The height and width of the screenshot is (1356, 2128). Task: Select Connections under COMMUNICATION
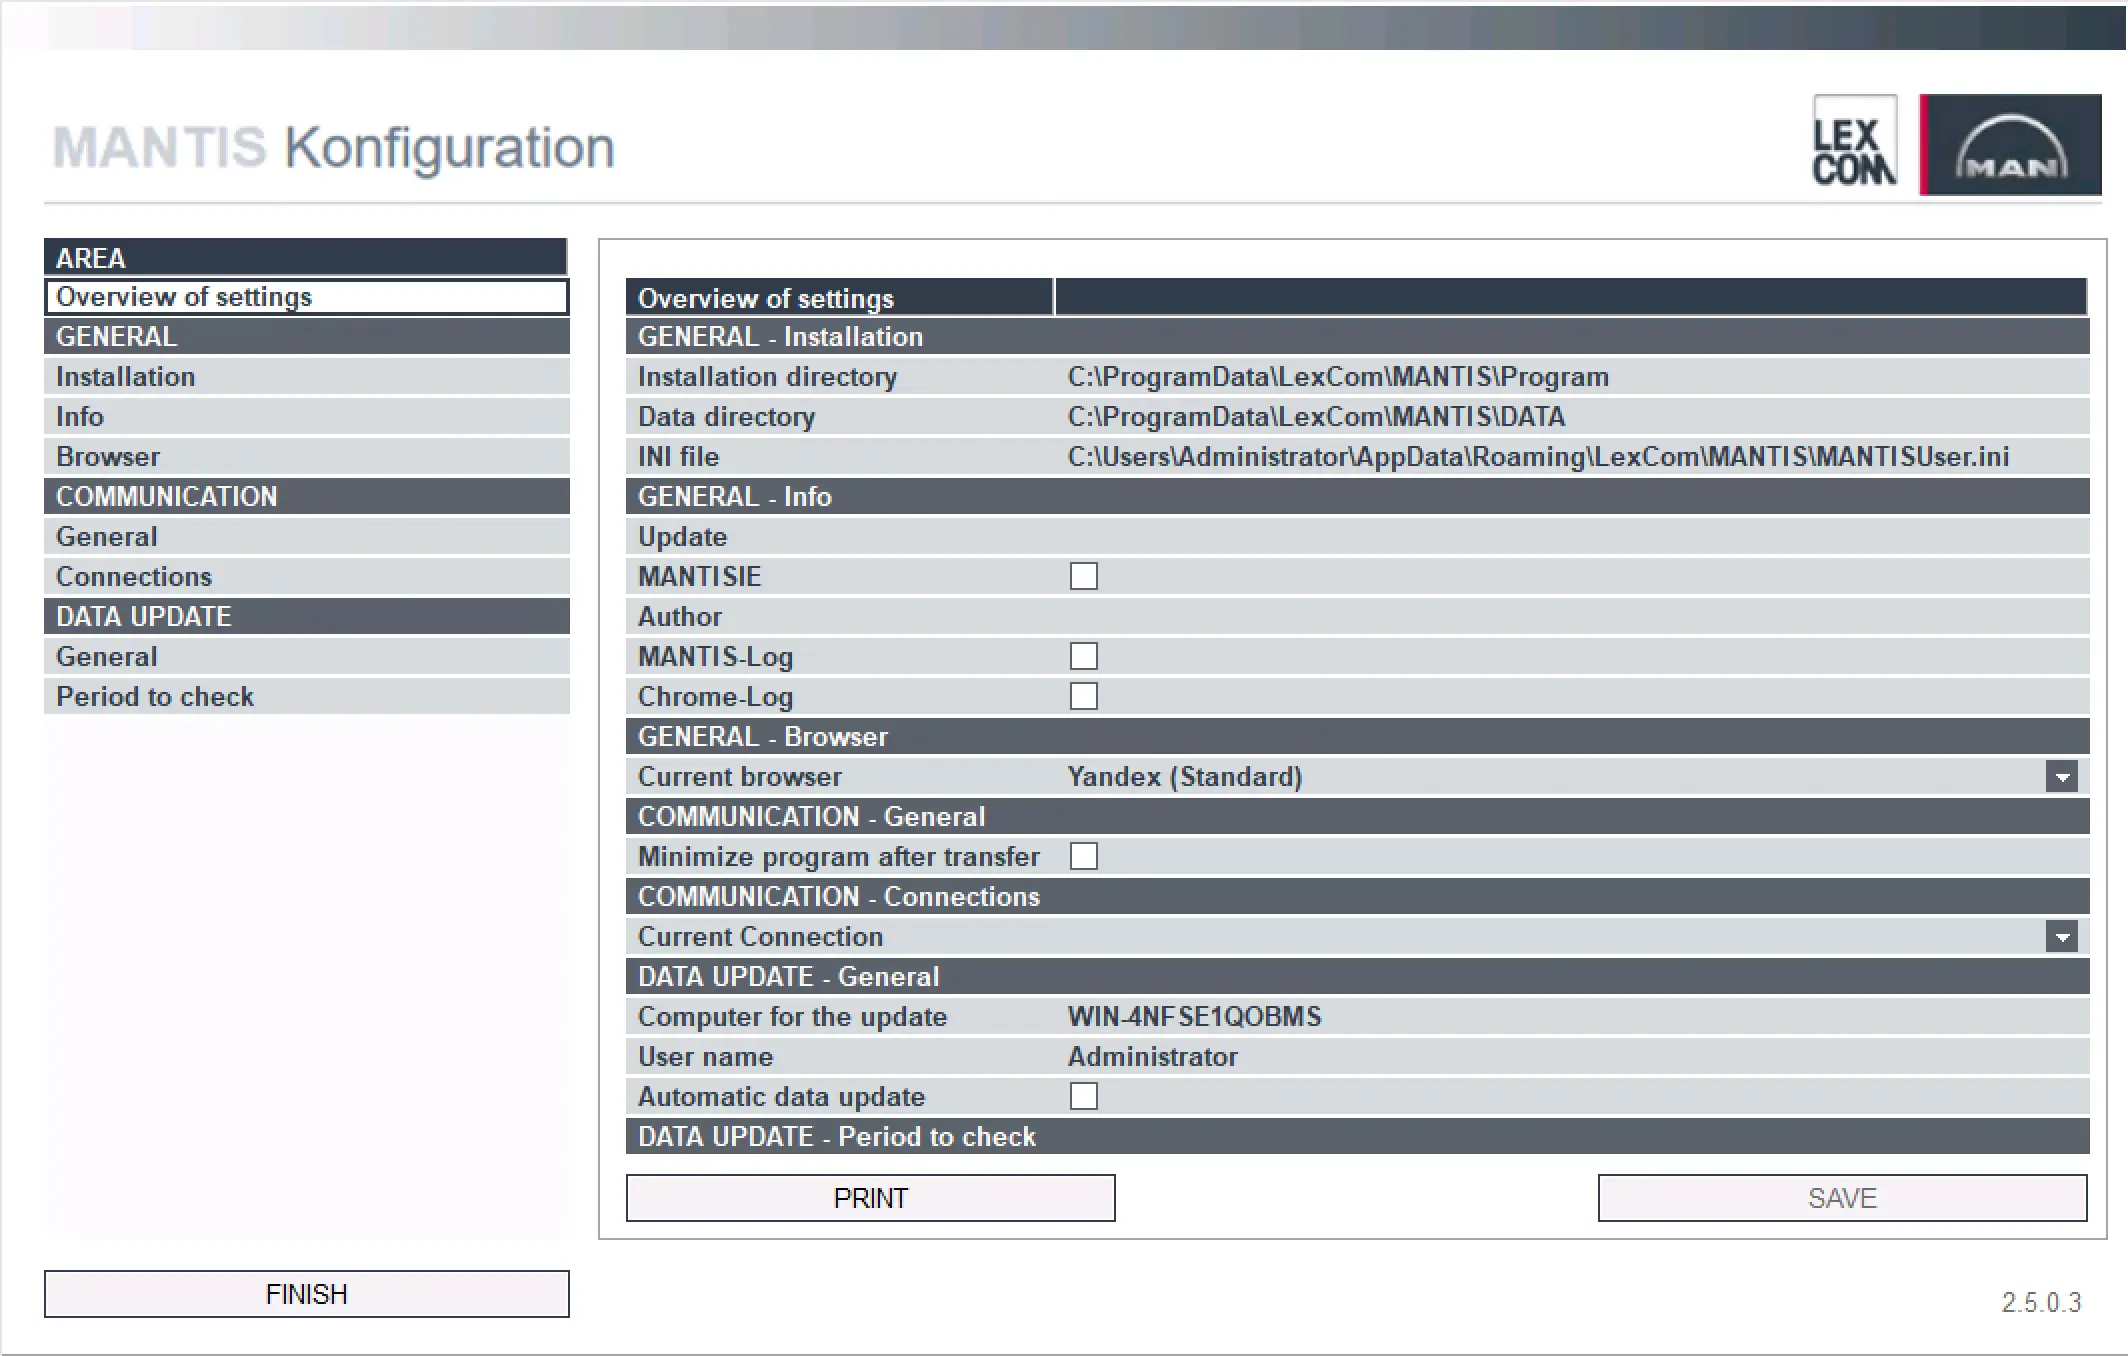(x=134, y=576)
